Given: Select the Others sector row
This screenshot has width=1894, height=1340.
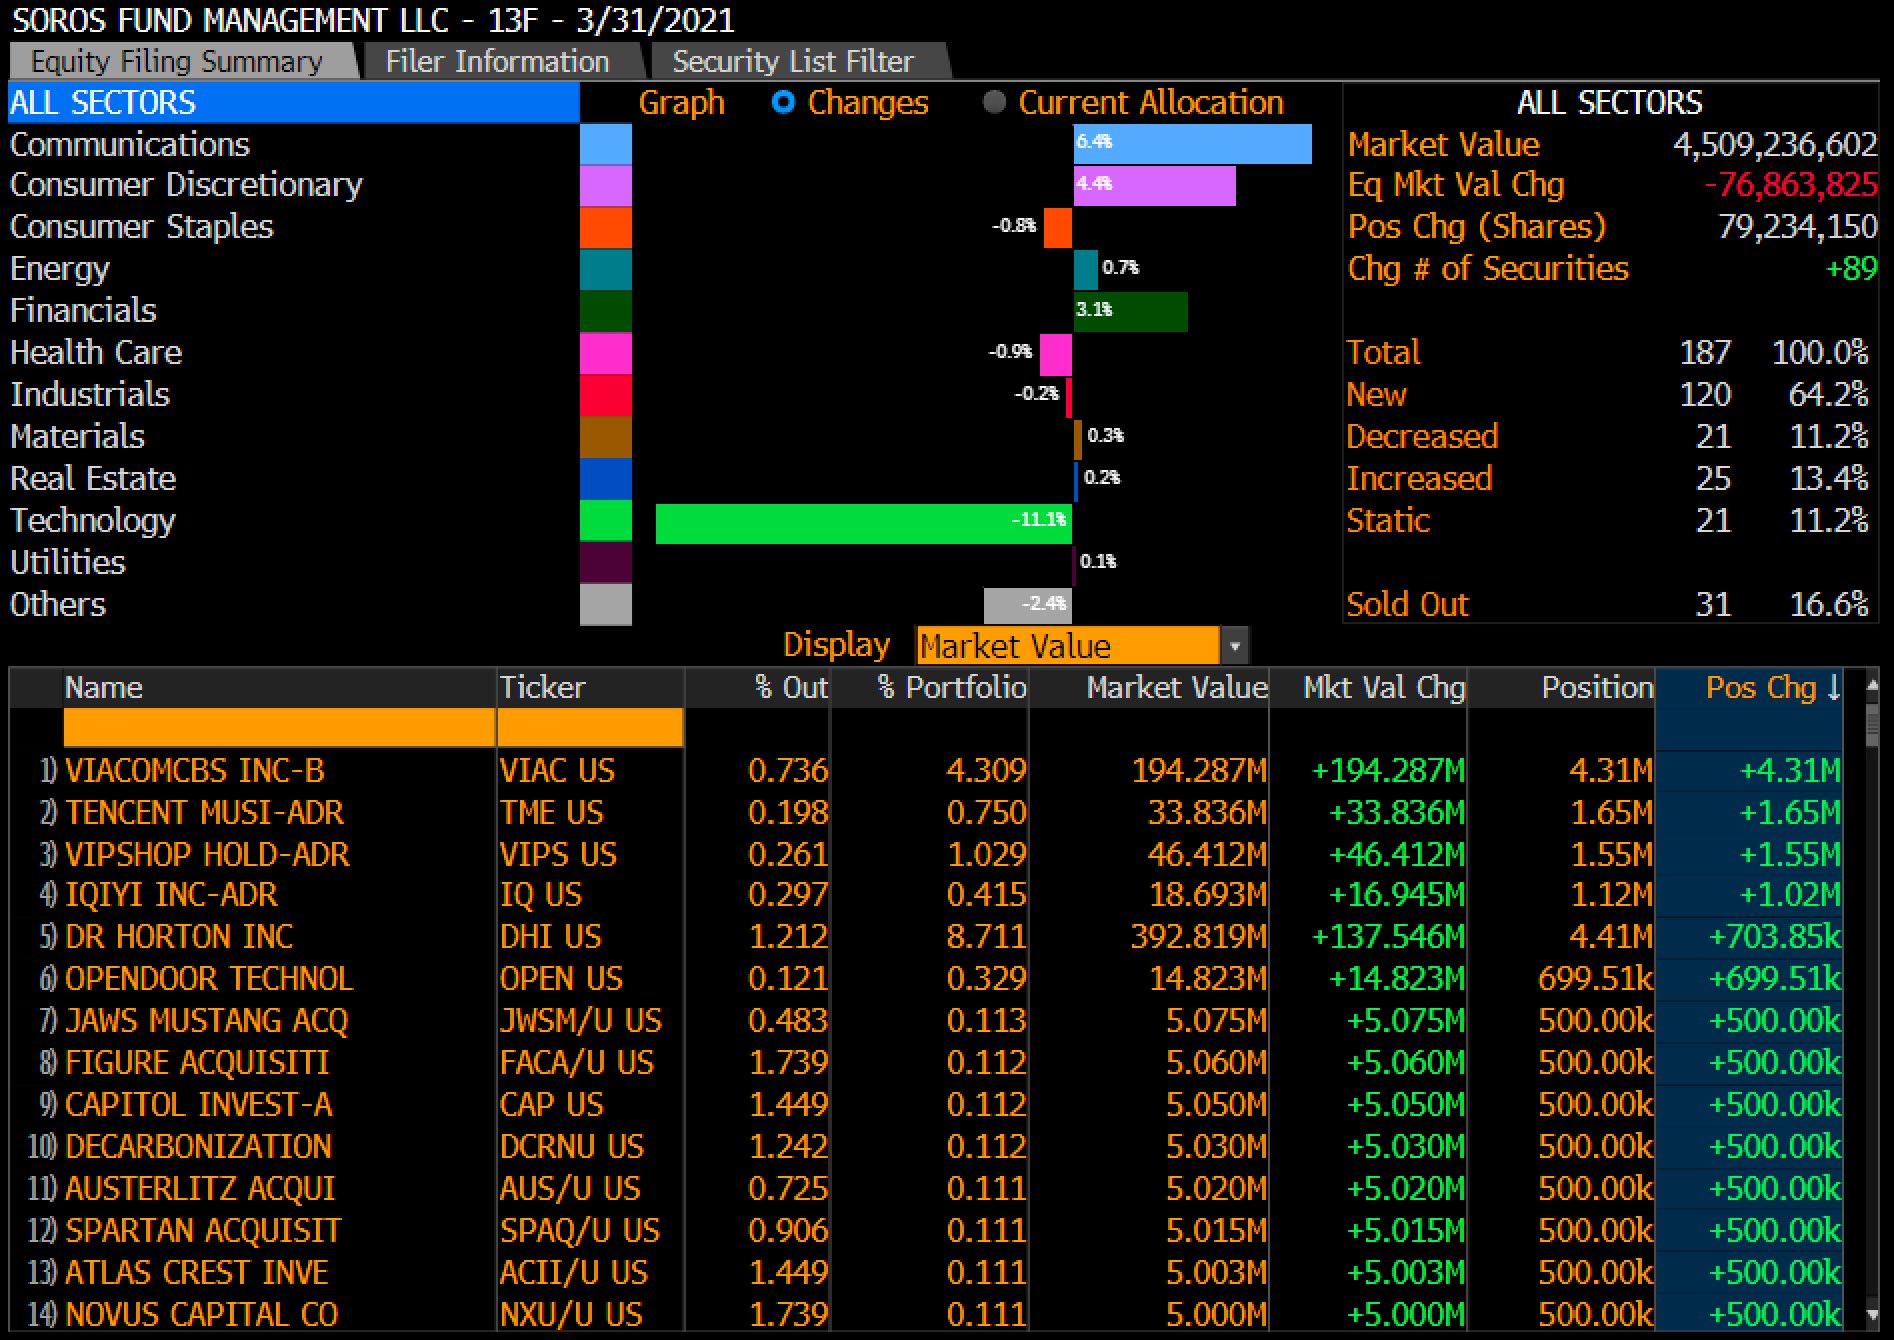Looking at the screenshot, I should (x=294, y=605).
